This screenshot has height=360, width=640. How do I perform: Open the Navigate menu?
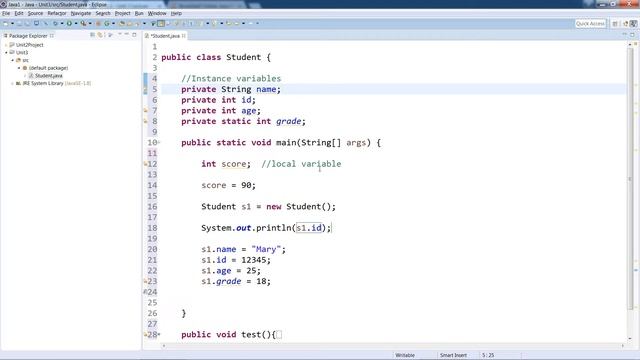(81, 13)
